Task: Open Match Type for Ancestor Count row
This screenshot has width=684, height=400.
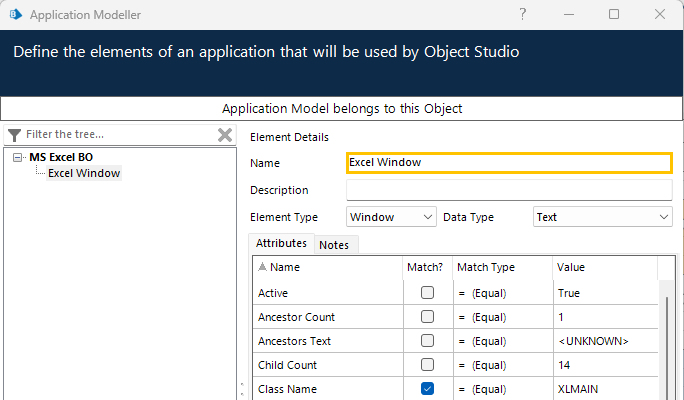Action: coord(503,317)
